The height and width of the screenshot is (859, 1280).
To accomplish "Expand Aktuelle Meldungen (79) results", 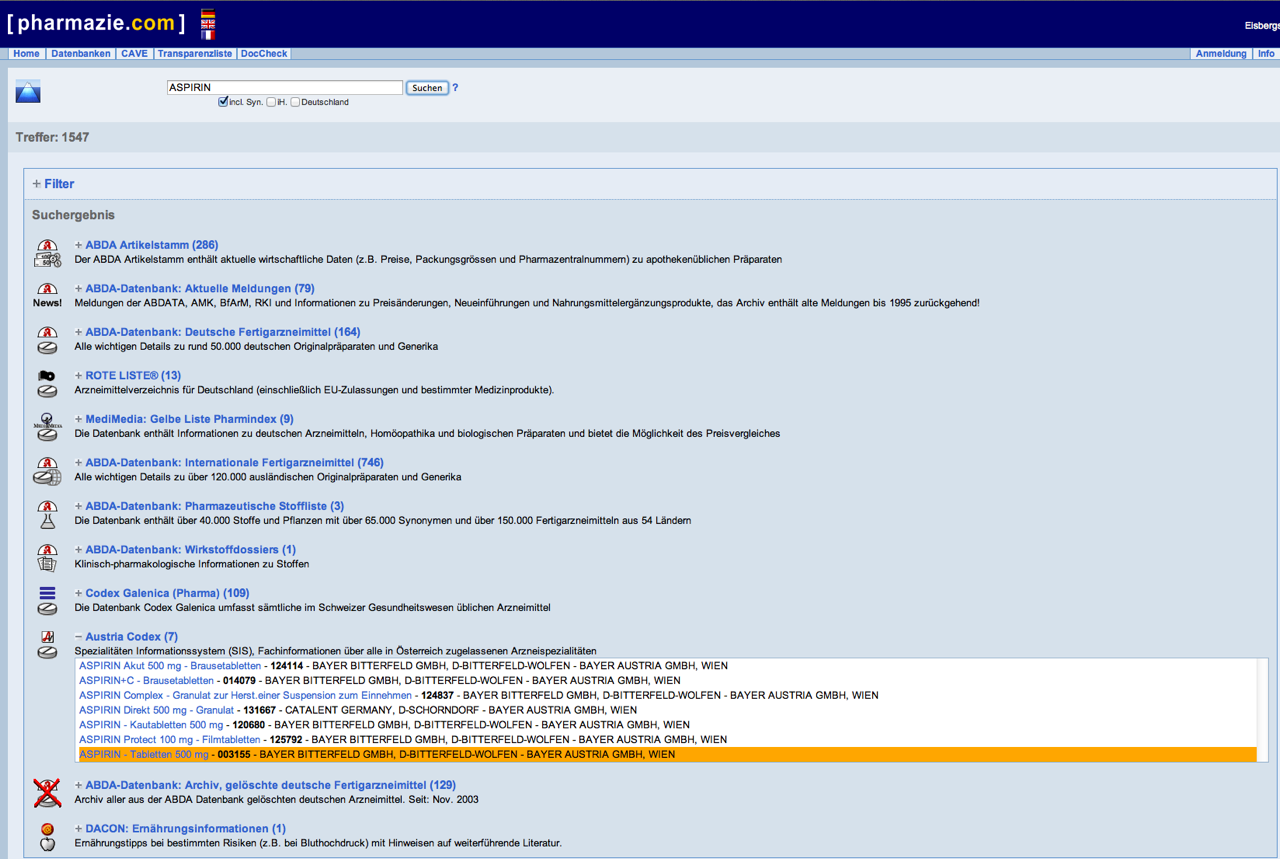I will [194, 289].
